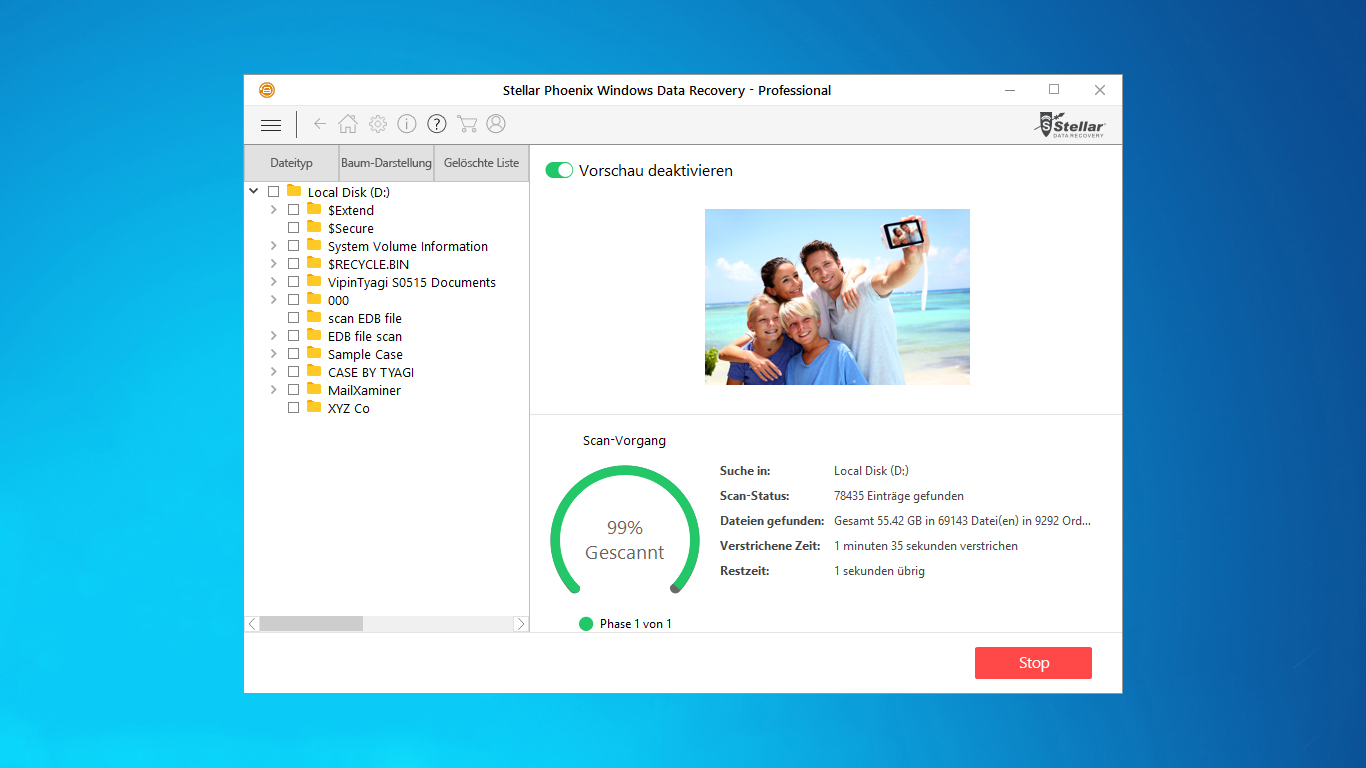Click the scrollbar left arrow
The height and width of the screenshot is (768, 1366).
pos(252,624)
